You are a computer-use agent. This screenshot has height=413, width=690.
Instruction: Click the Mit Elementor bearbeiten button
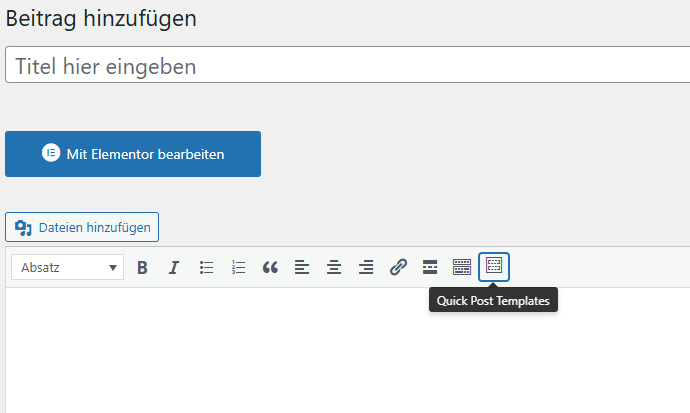(x=133, y=154)
